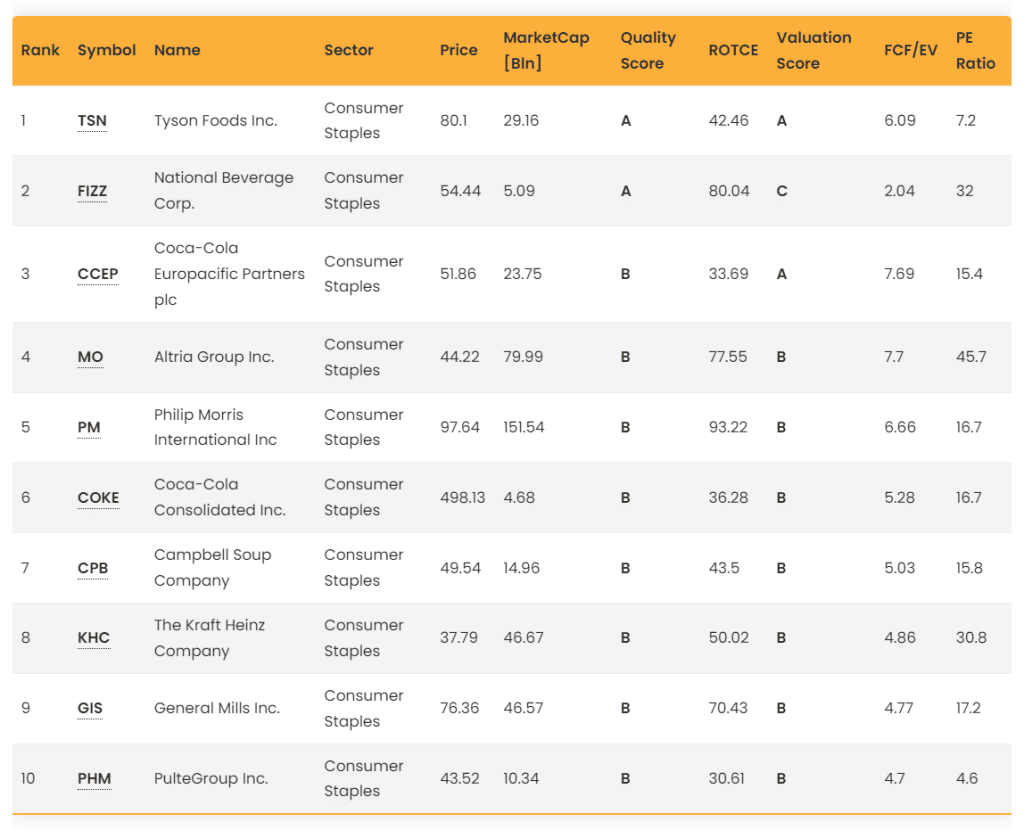Click price value 80.1 for Tyson

point(453,121)
